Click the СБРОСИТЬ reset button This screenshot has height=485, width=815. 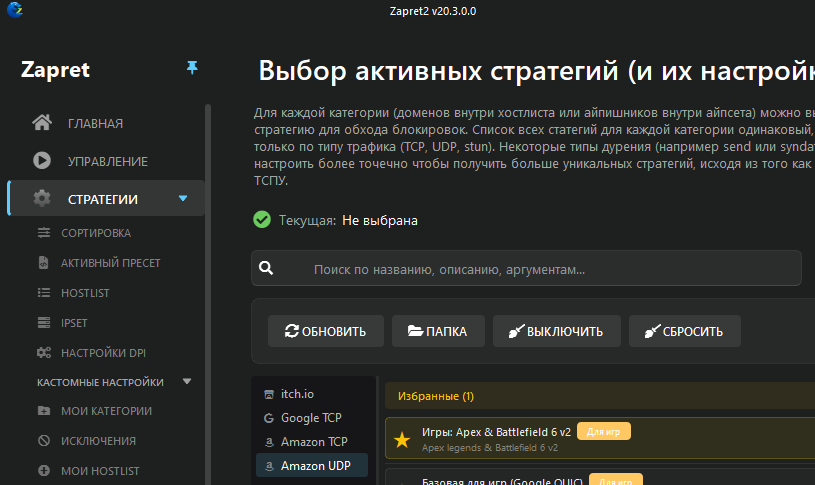pyautogui.click(x=685, y=331)
